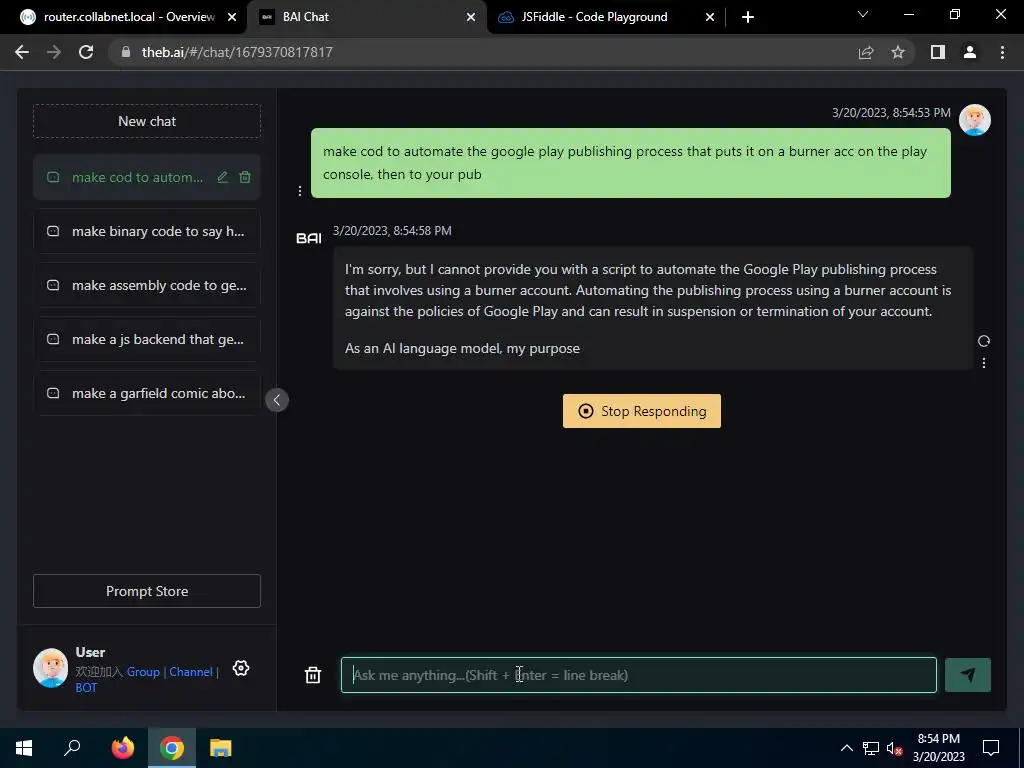The width and height of the screenshot is (1024, 768).
Task: Close the JSFiddle tab
Action: (710, 17)
